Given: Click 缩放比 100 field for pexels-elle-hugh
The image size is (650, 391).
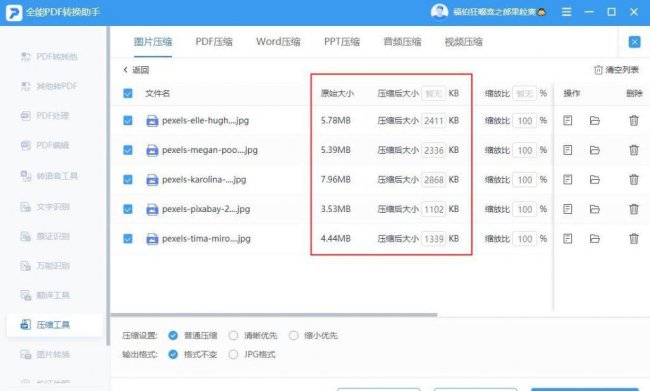Looking at the screenshot, I should click(x=525, y=121).
